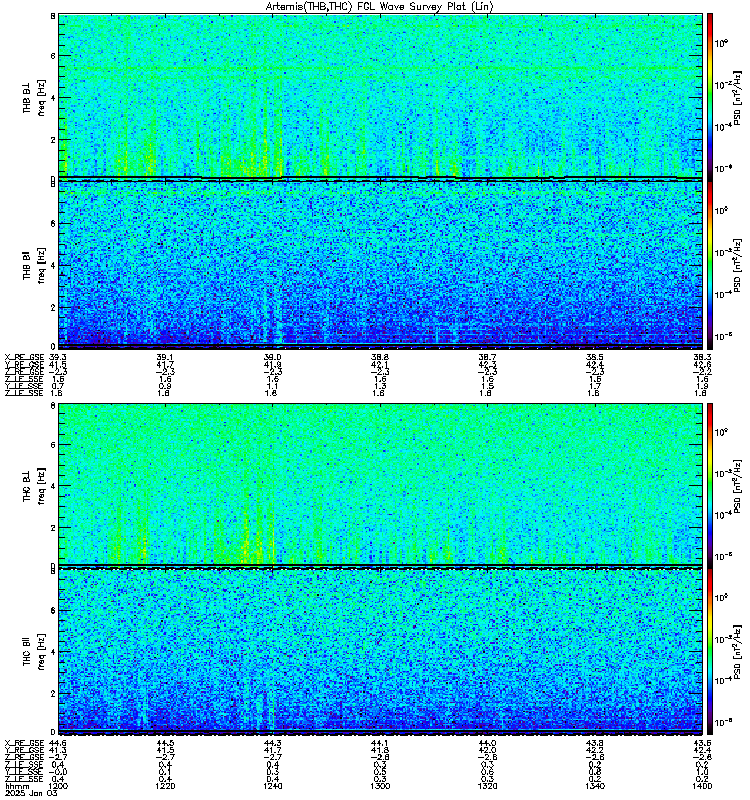Click the THB X_RE_GSE value '39.3'
750x800 pixels.
tap(58, 357)
